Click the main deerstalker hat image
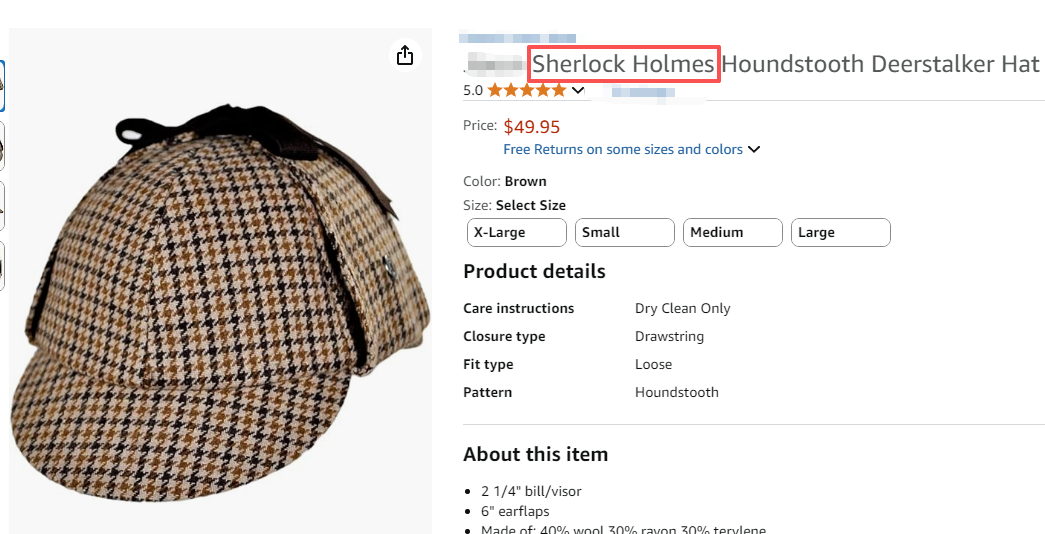 click(220, 300)
